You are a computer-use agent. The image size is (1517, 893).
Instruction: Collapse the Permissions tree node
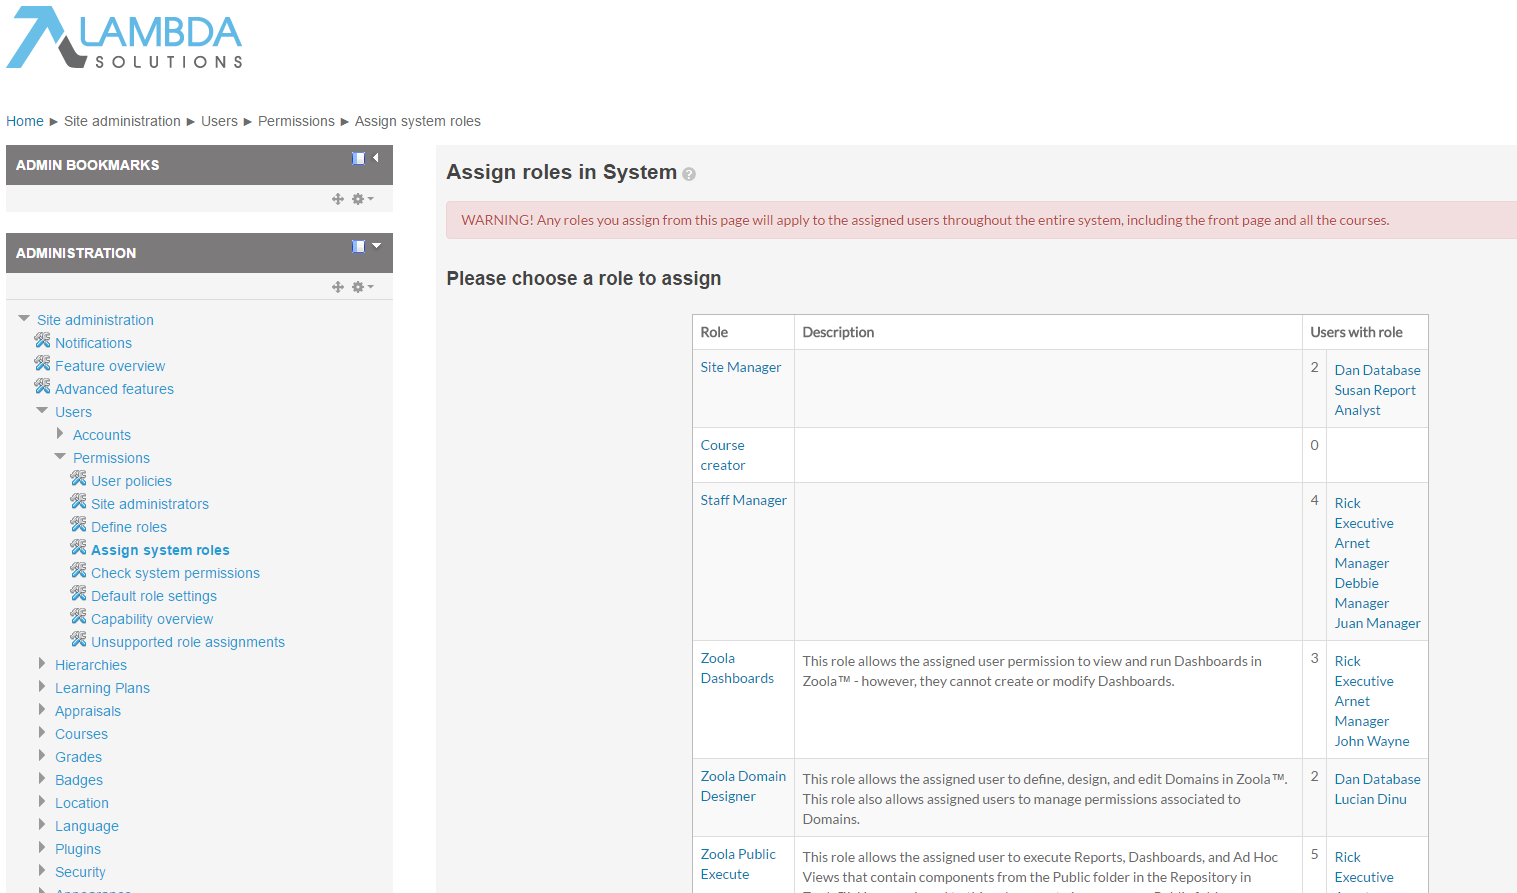tap(60, 457)
